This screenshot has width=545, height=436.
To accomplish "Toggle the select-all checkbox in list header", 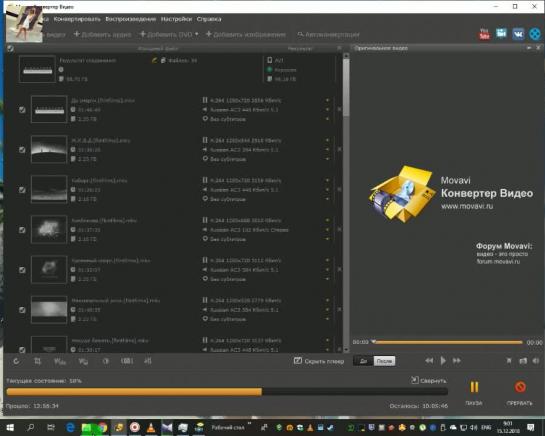I will [10, 48].
